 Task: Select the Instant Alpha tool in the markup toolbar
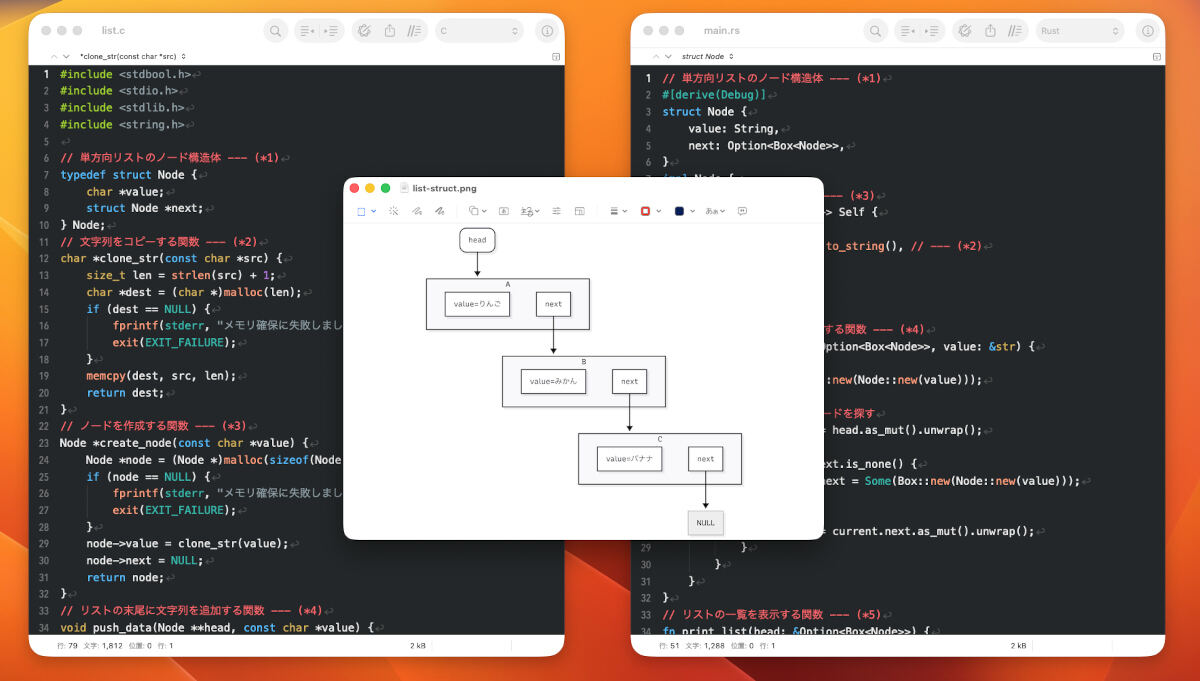tap(393, 211)
